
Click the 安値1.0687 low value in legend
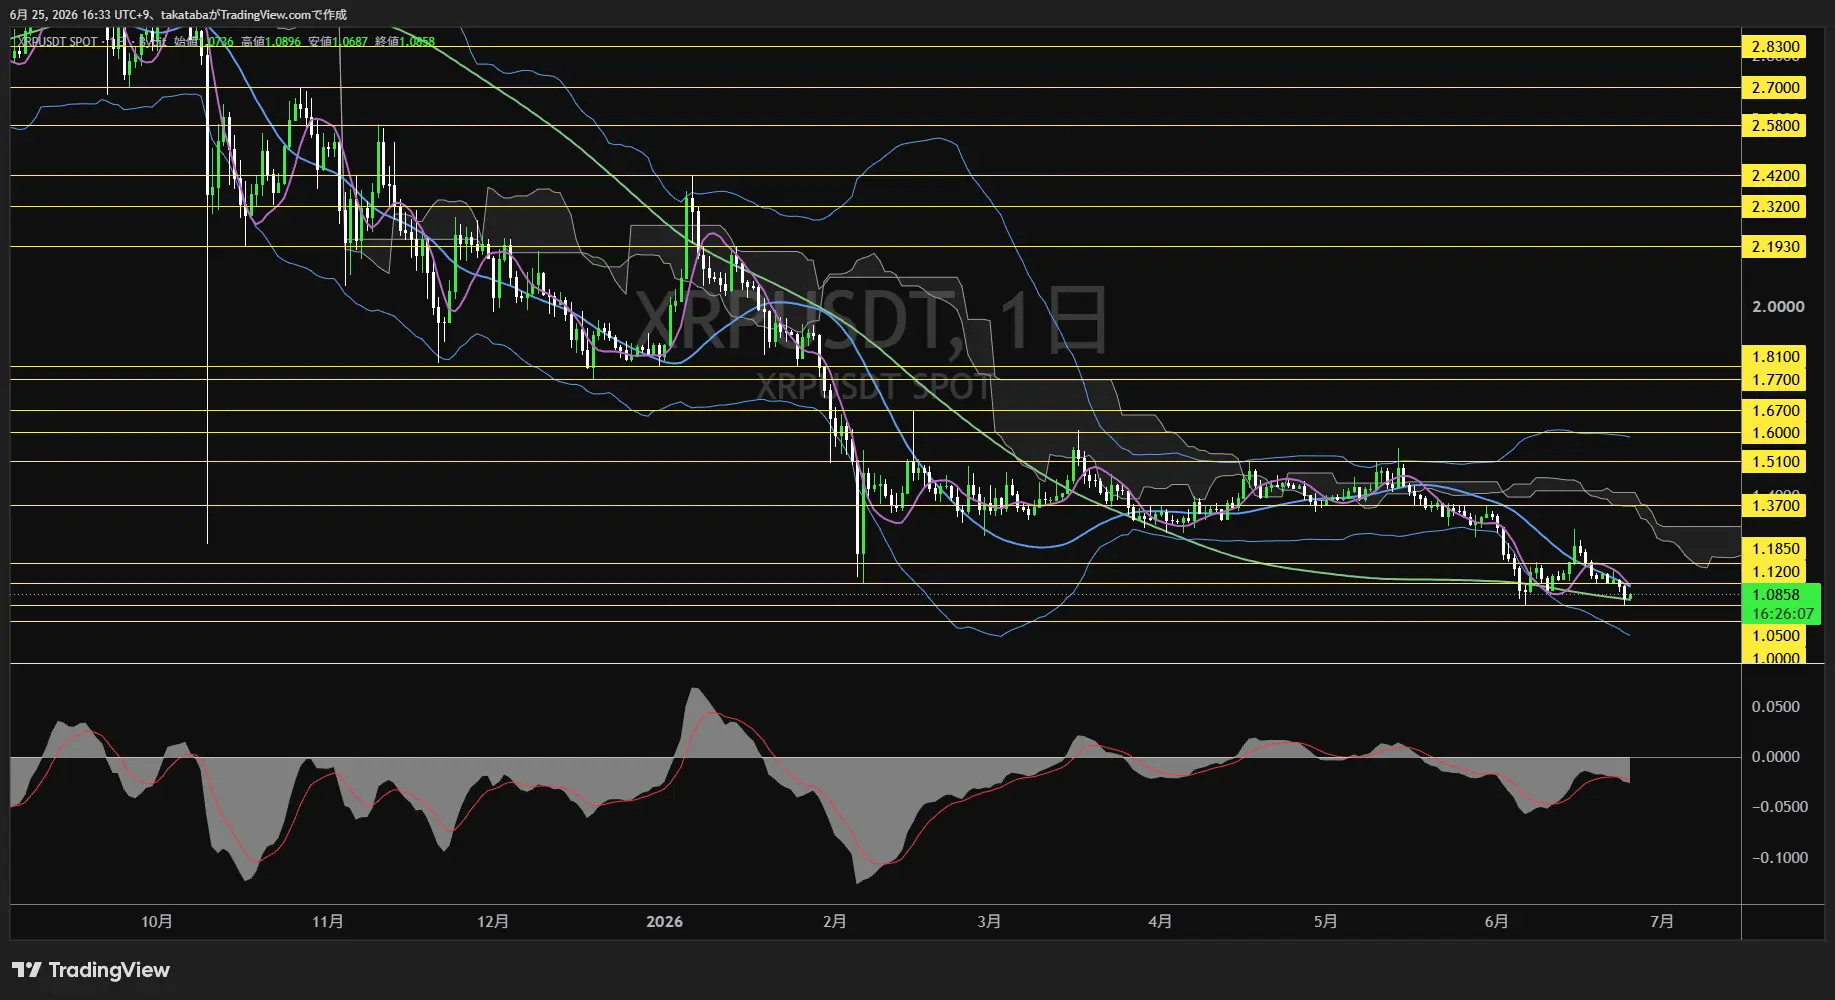[x=338, y=42]
